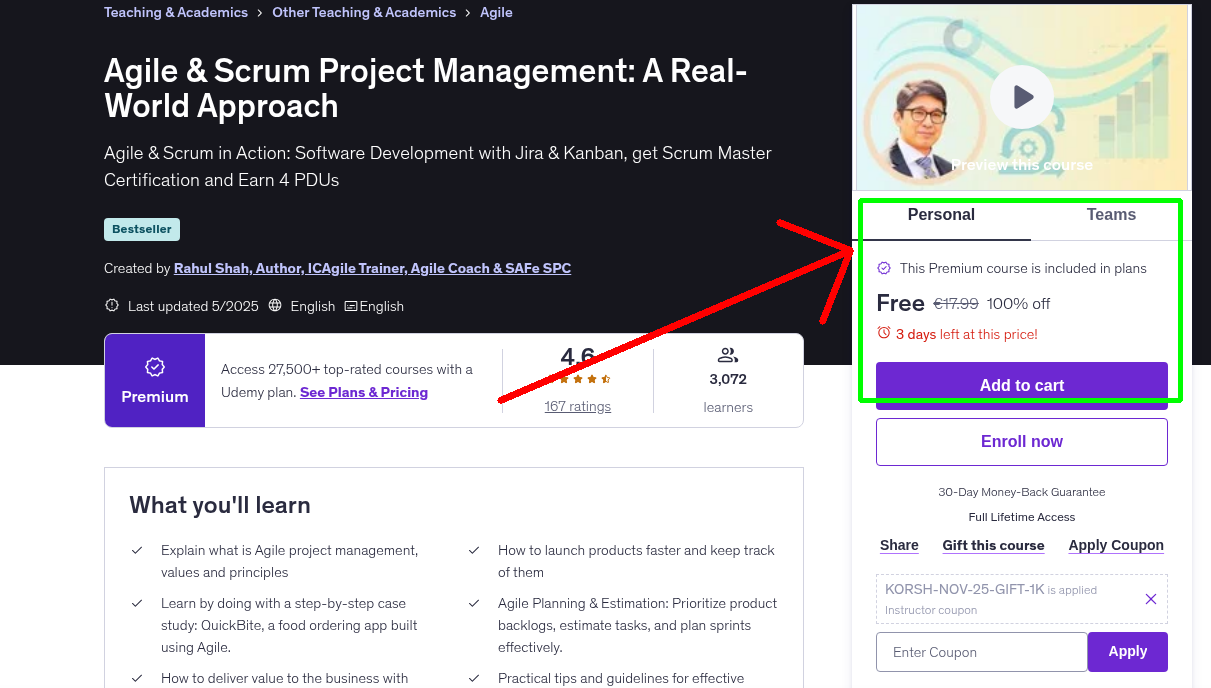Click the Enroll now button
1211x688 pixels.
pyautogui.click(x=1021, y=441)
